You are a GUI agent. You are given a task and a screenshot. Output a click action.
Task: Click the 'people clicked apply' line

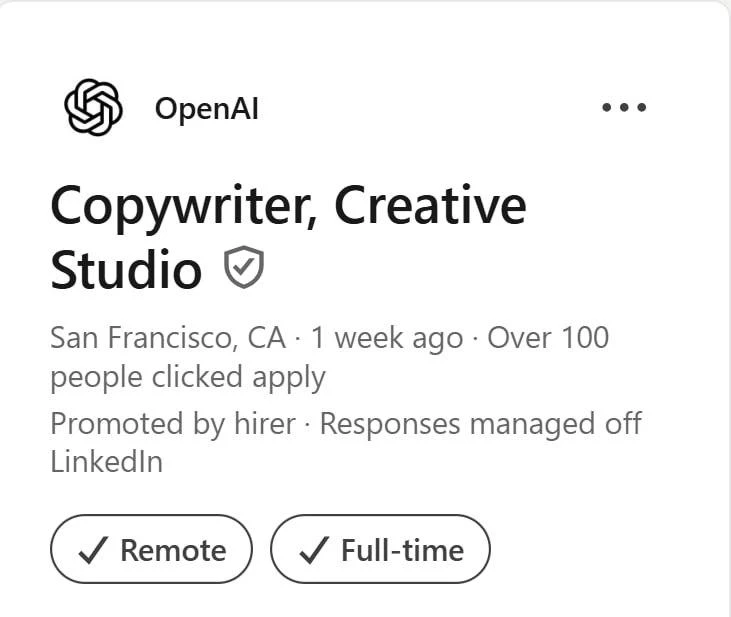(188, 378)
